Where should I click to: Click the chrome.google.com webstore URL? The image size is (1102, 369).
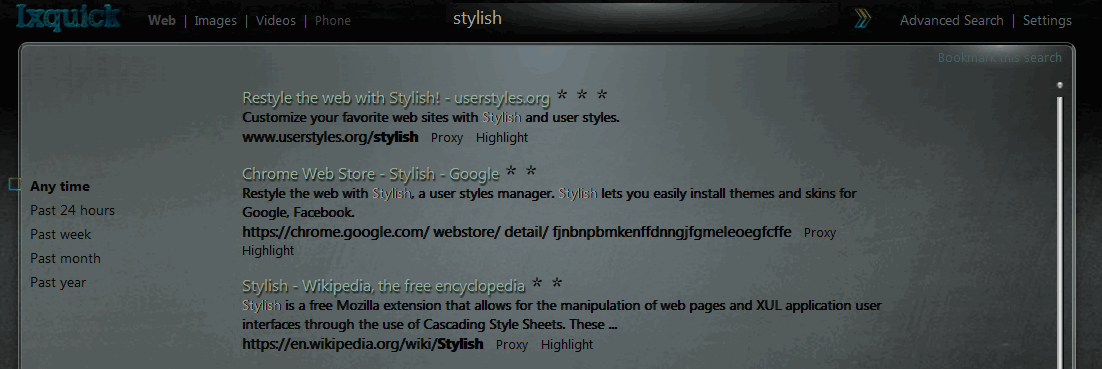coord(517,232)
